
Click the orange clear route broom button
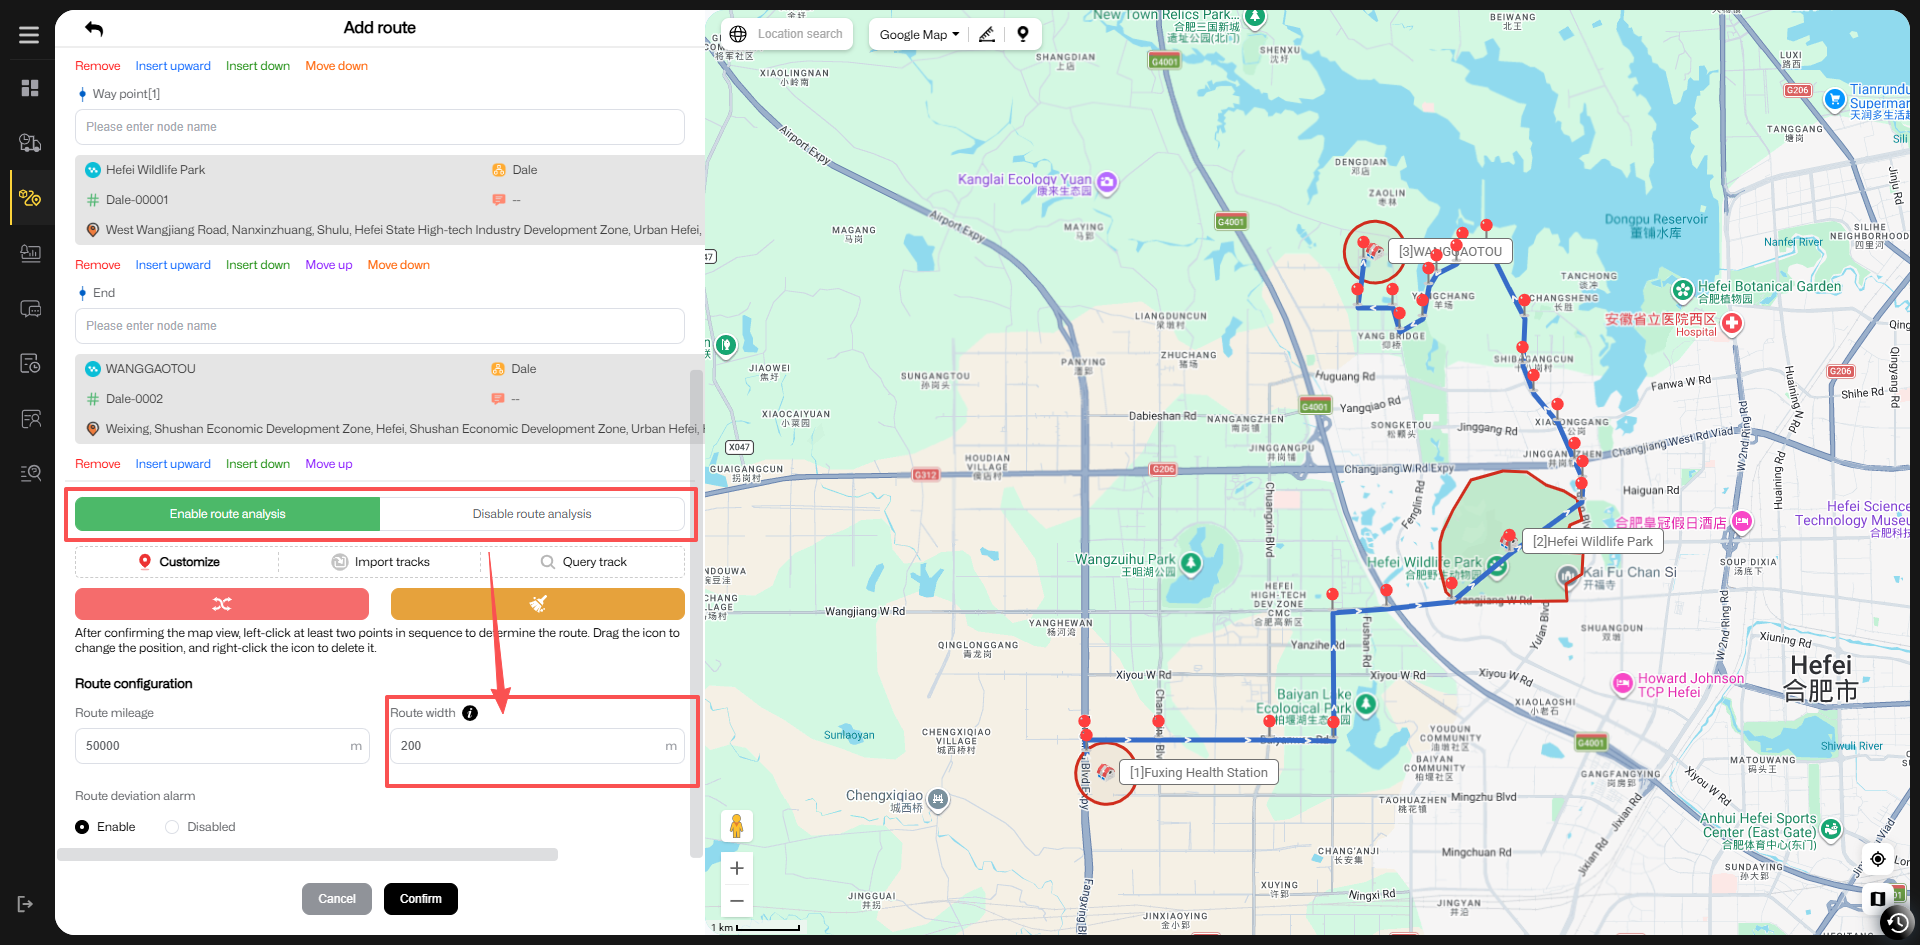coord(537,604)
